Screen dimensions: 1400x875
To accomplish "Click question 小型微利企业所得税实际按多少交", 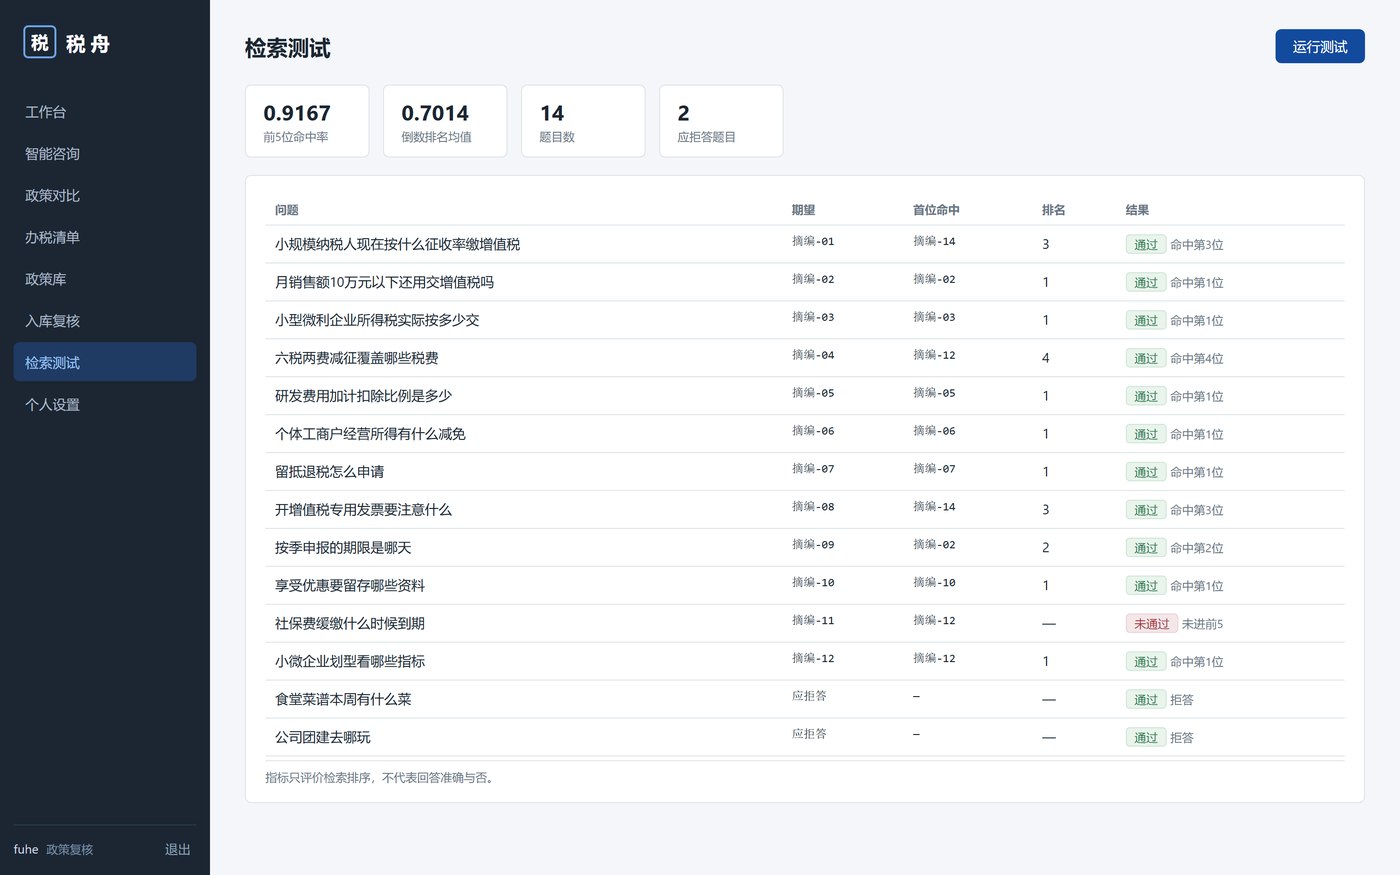I will coord(377,320).
